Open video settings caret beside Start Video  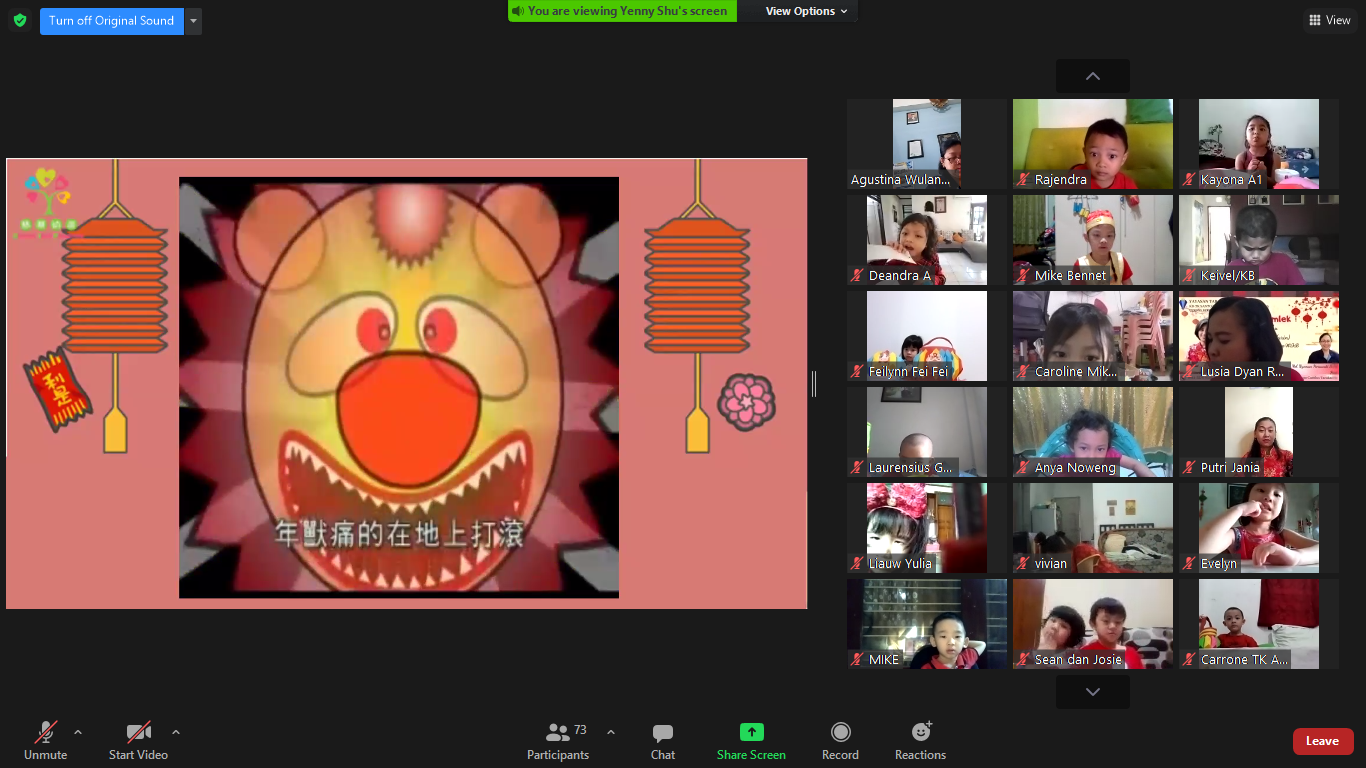coord(176,732)
